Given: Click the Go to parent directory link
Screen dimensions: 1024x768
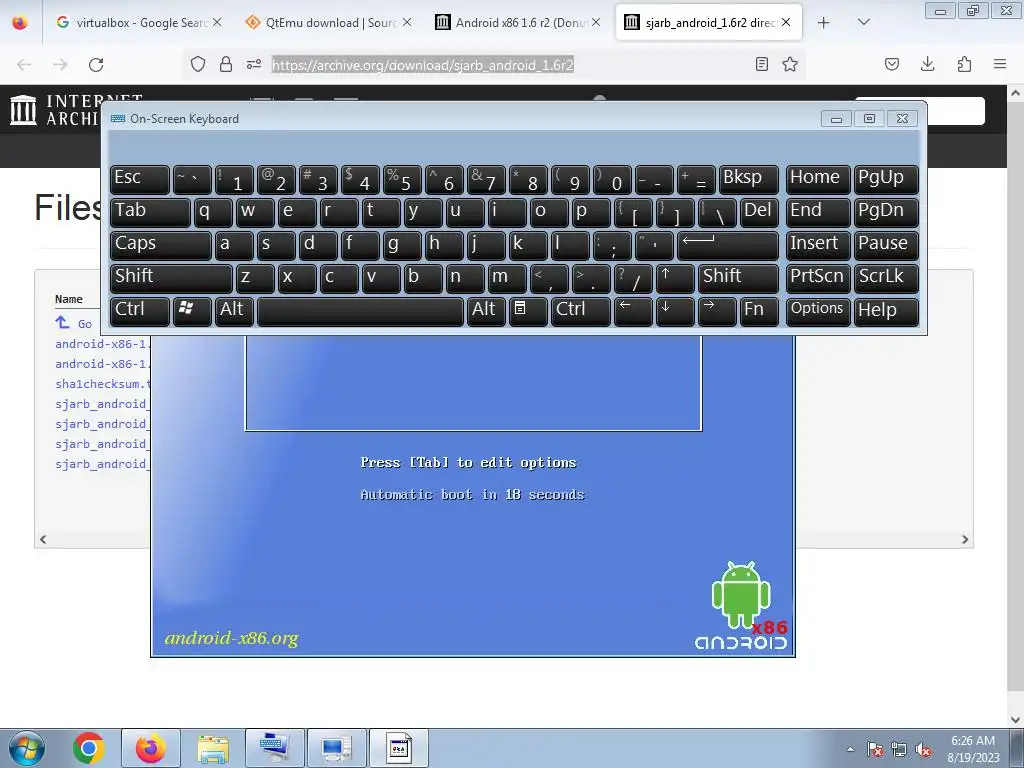Looking at the screenshot, I should [73, 323].
